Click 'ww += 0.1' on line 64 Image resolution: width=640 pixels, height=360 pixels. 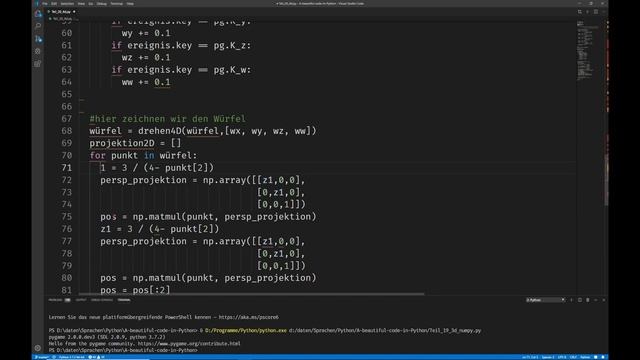click(146, 82)
